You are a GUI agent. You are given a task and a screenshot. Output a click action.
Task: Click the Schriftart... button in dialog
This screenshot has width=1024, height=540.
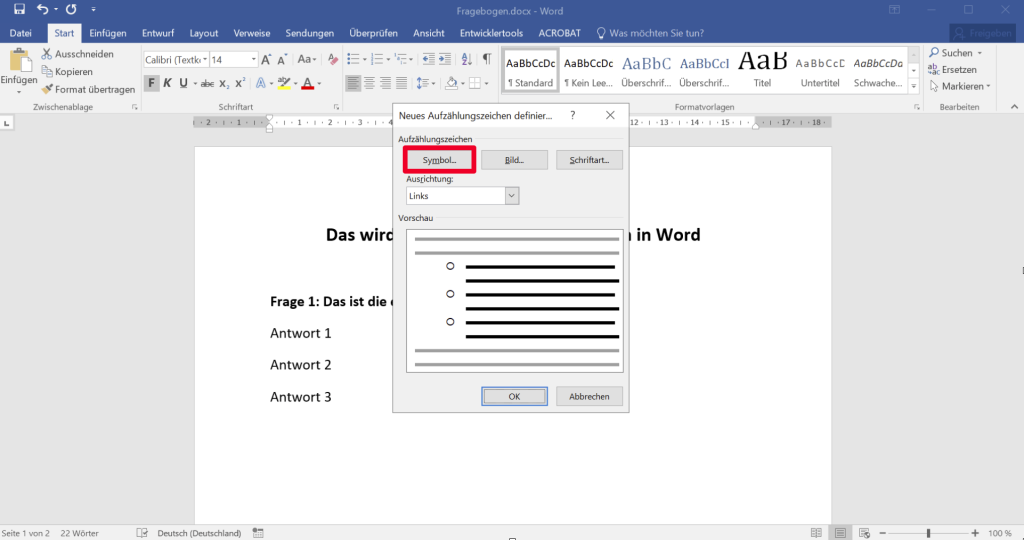tap(589, 160)
